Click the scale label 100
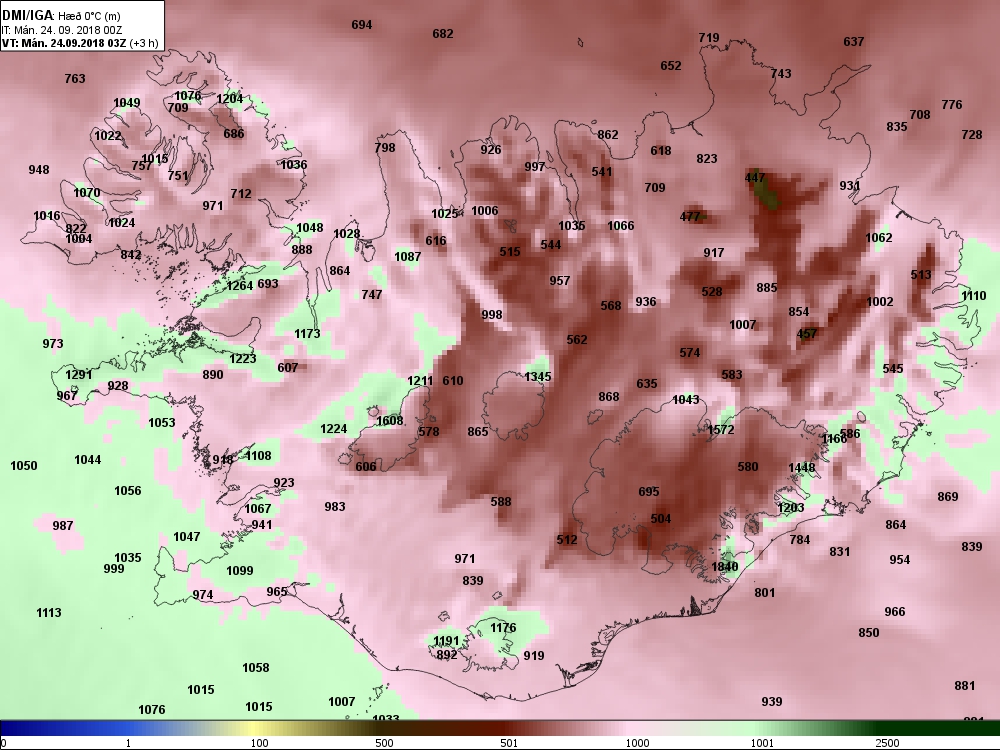This screenshot has width=1000, height=750. tap(259, 743)
